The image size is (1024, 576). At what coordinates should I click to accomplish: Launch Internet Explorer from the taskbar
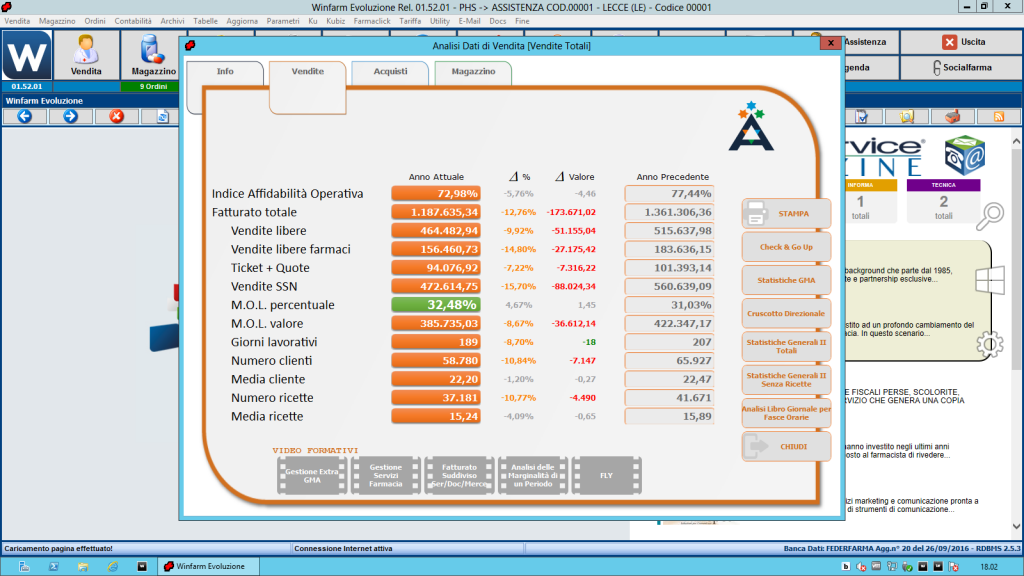[x=112, y=566]
